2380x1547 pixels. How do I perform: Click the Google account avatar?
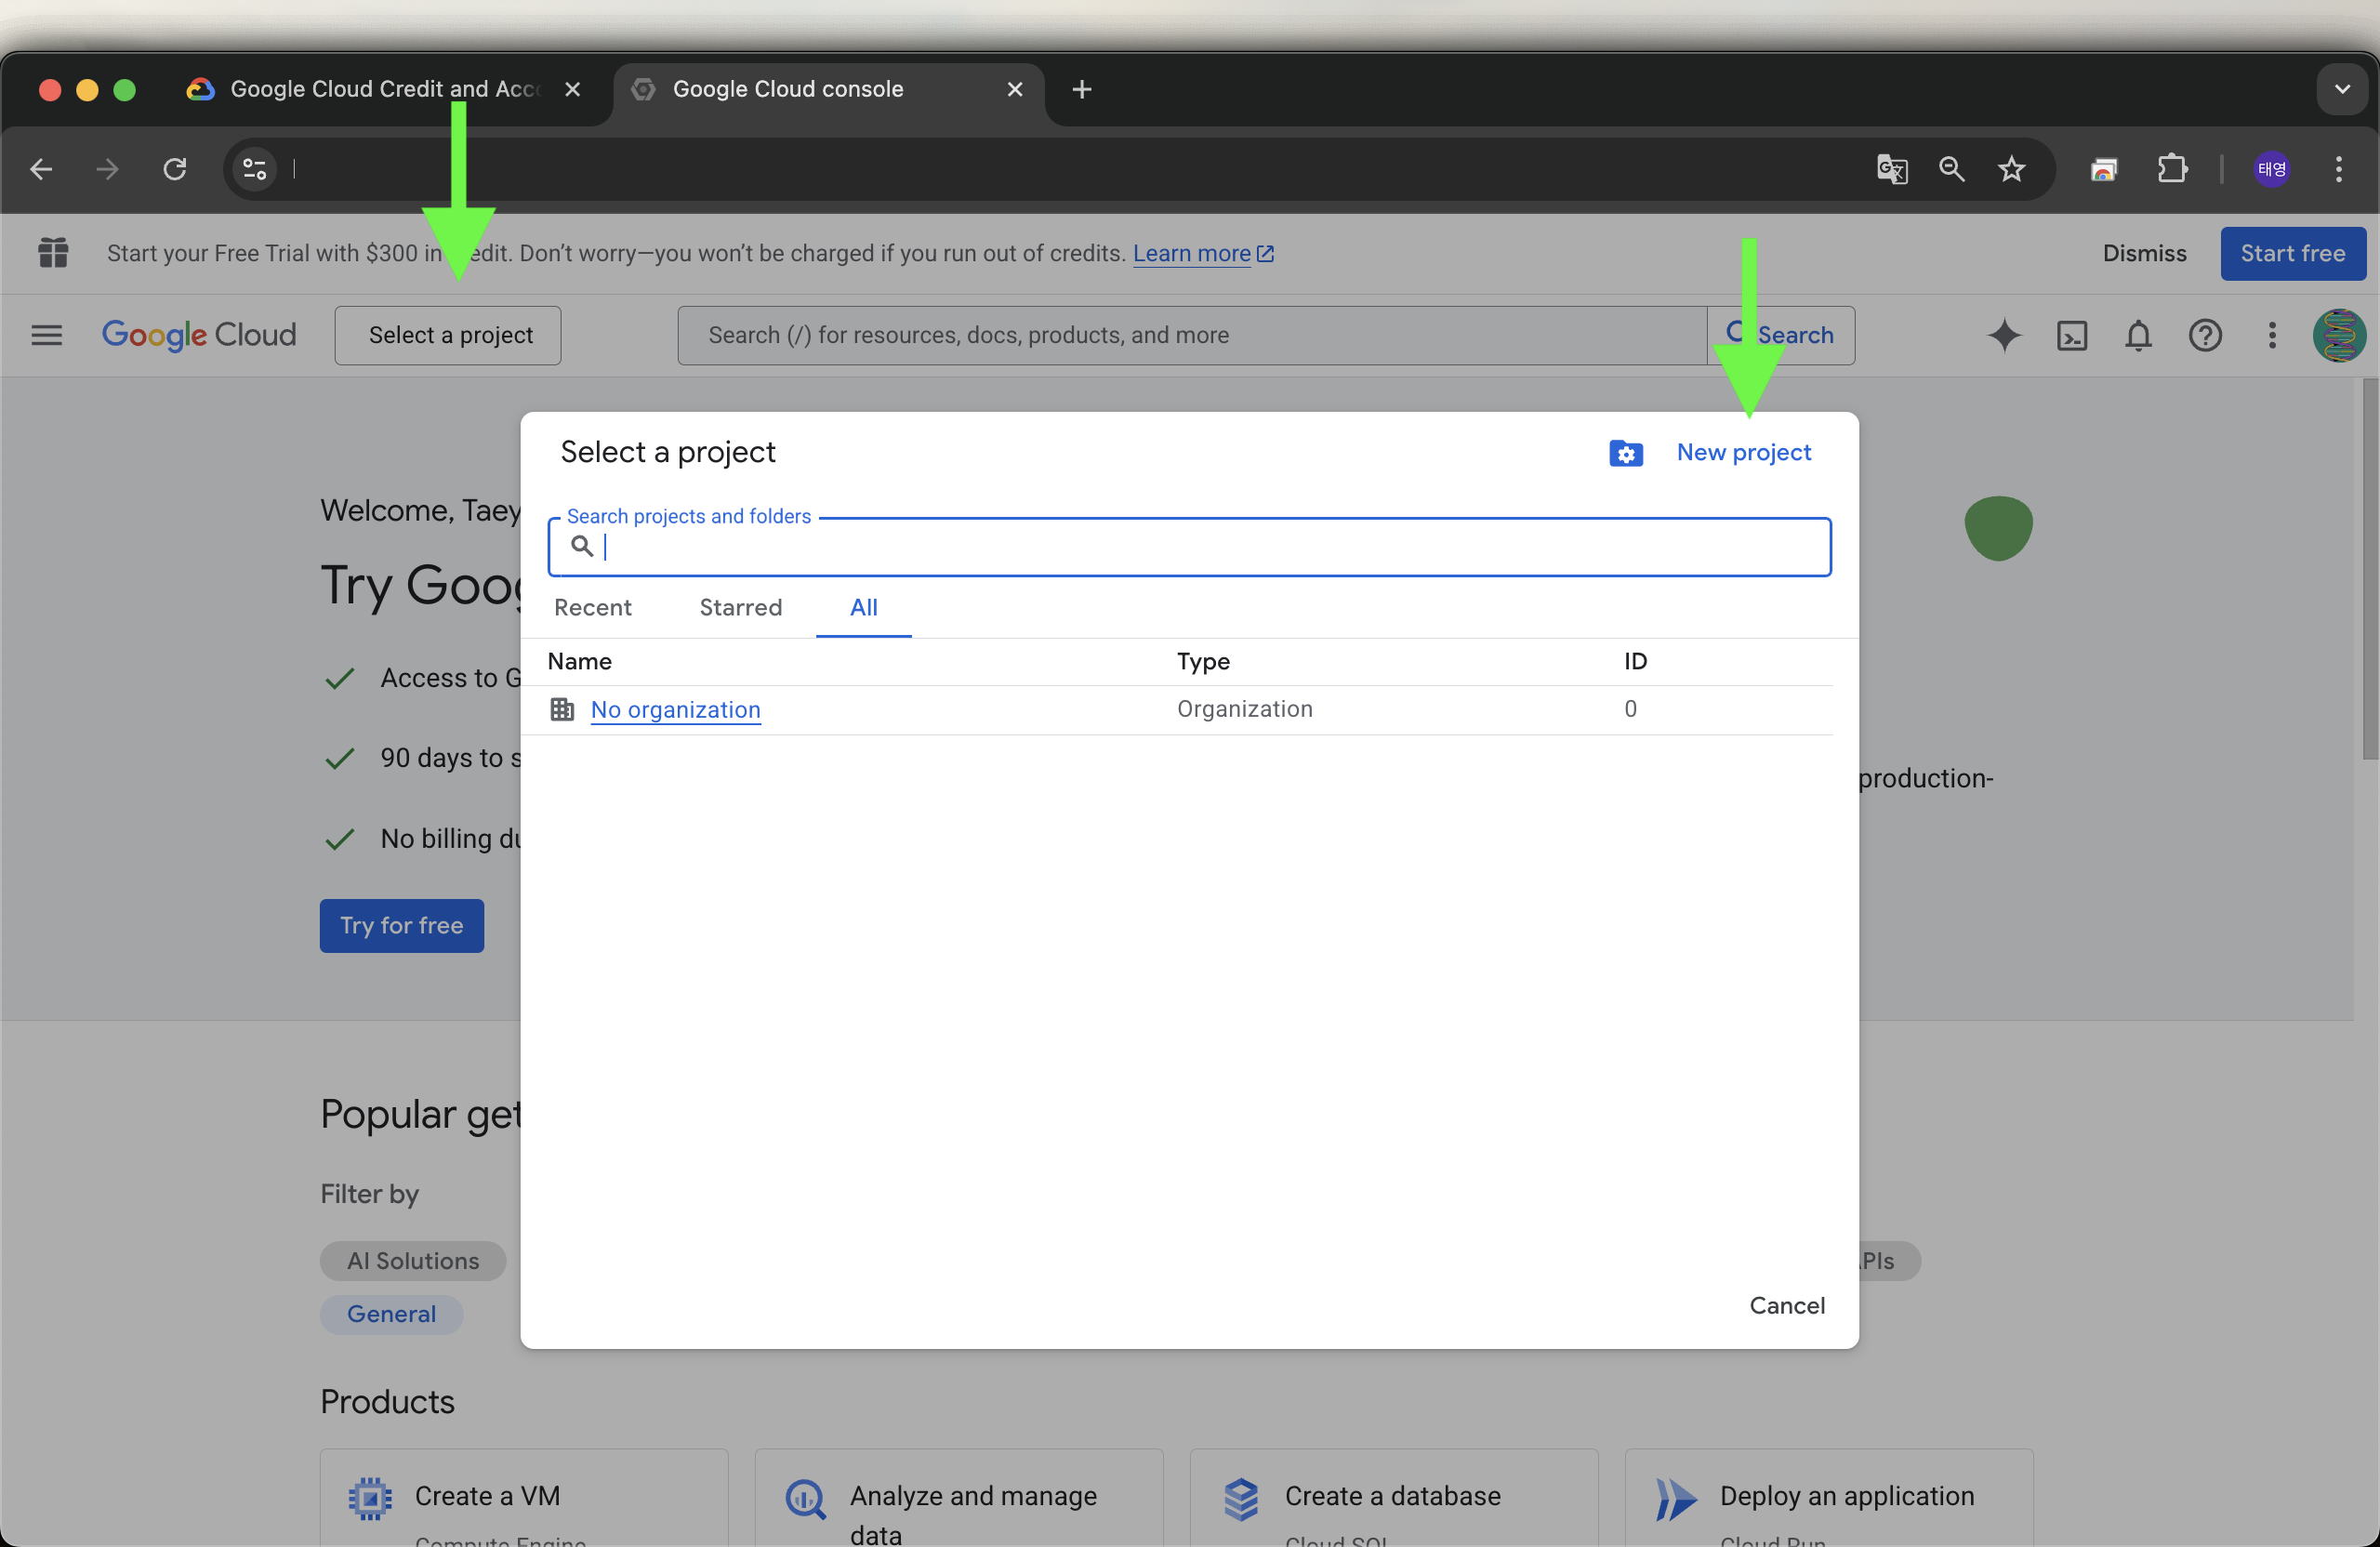[2338, 335]
